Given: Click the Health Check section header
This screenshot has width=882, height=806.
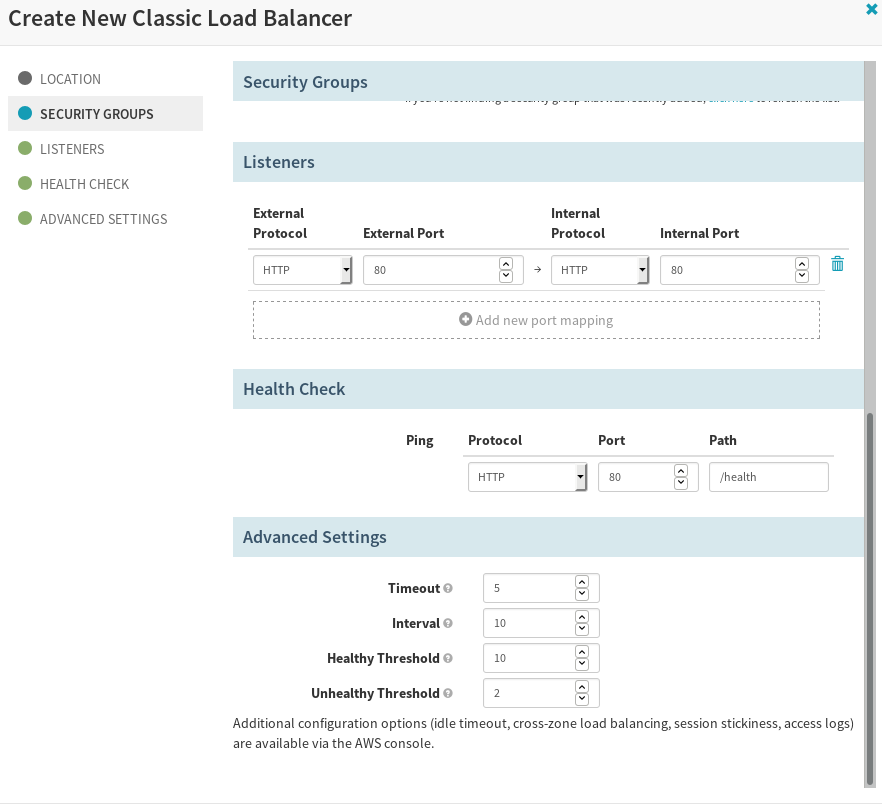Looking at the screenshot, I should click(548, 389).
